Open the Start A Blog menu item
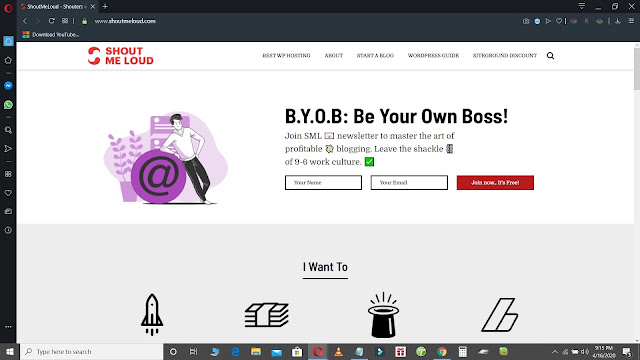640x360 pixels. (x=375, y=56)
